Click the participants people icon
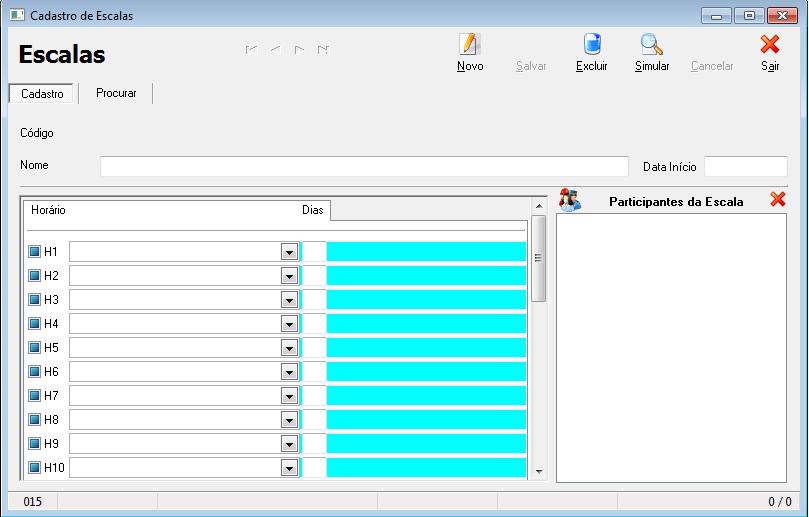Screen dimensions: 809x517 click(569, 200)
